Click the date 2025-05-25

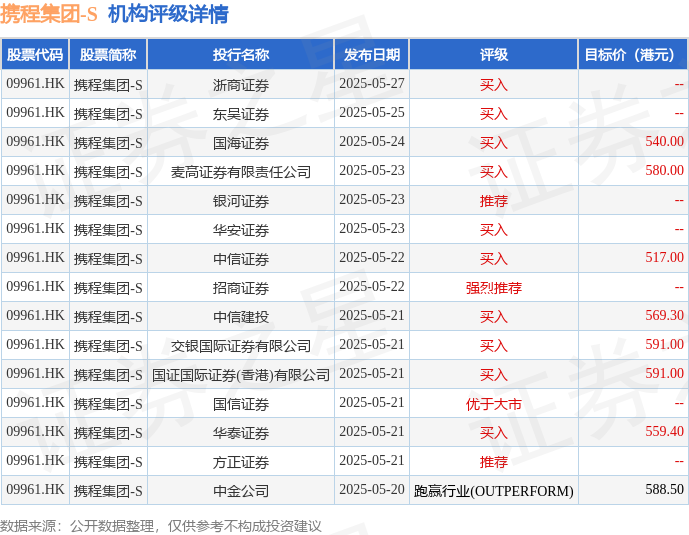[372, 112]
